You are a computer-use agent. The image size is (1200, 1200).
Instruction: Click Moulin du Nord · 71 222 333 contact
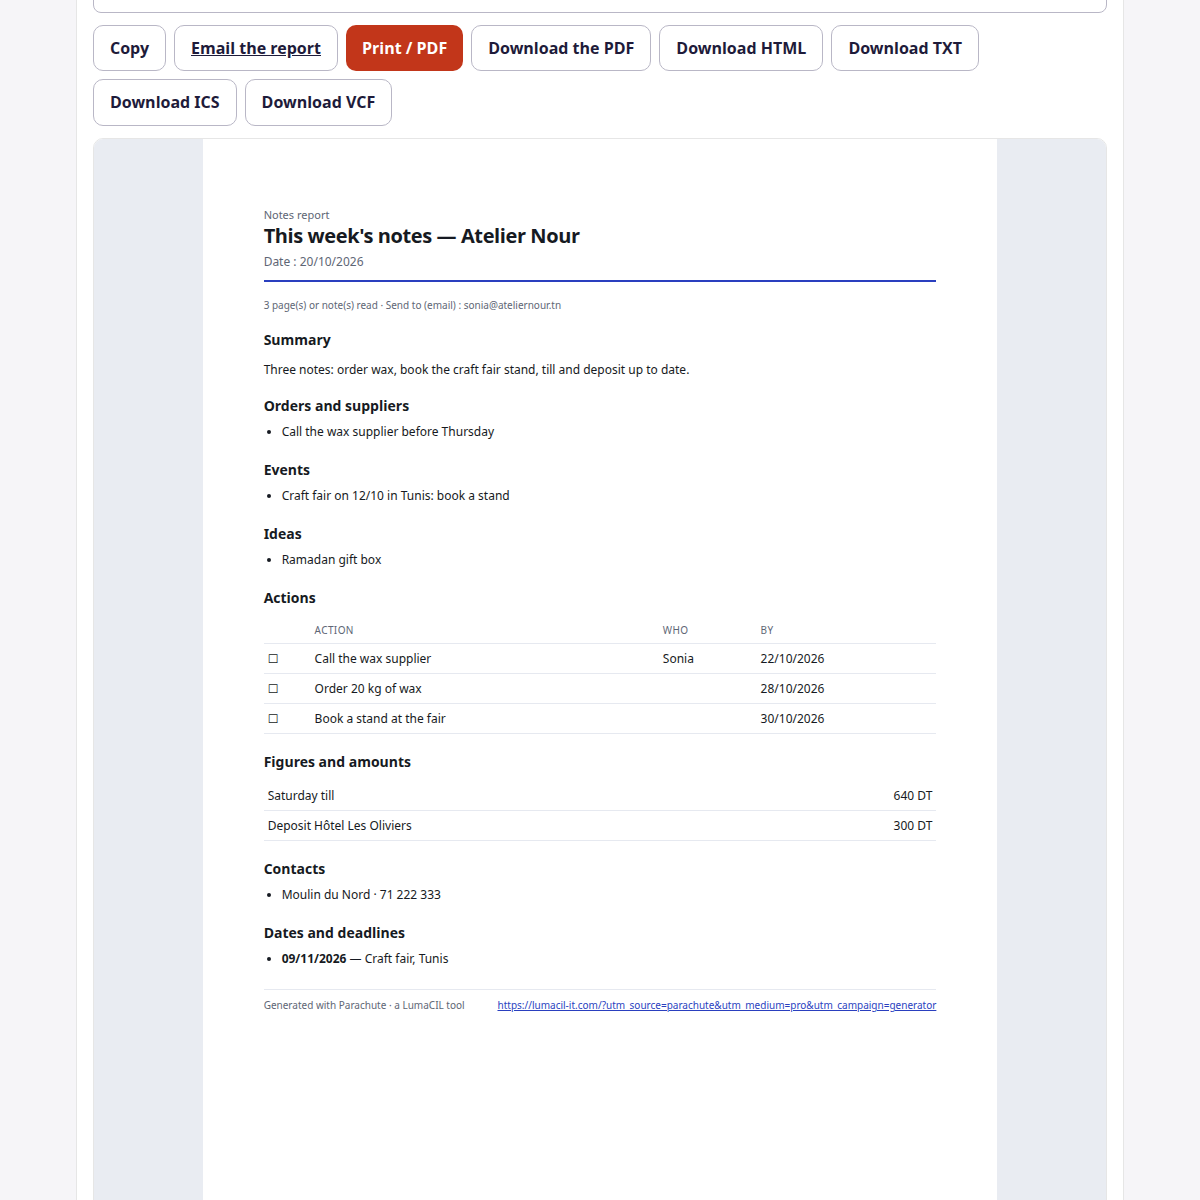tap(361, 895)
